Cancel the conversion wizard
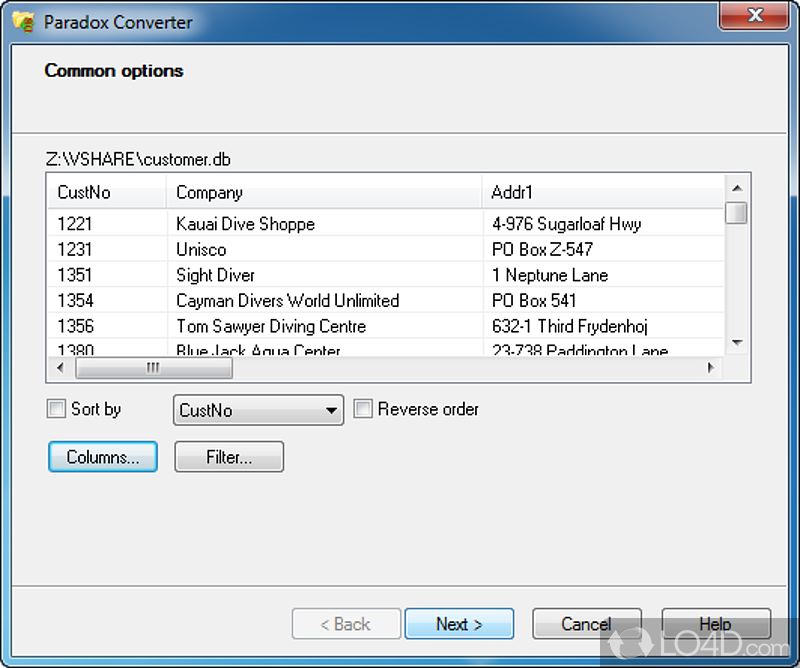 pyautogui.click(x=586, y=624)
